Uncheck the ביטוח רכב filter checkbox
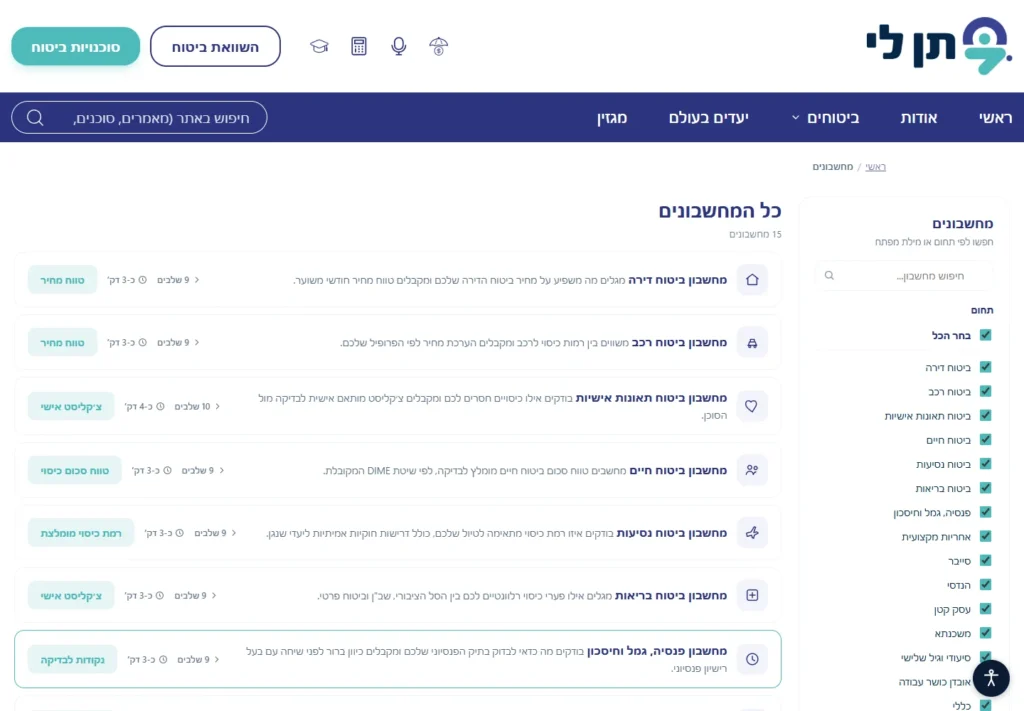 pyautogui.click(x=985, y=391)
